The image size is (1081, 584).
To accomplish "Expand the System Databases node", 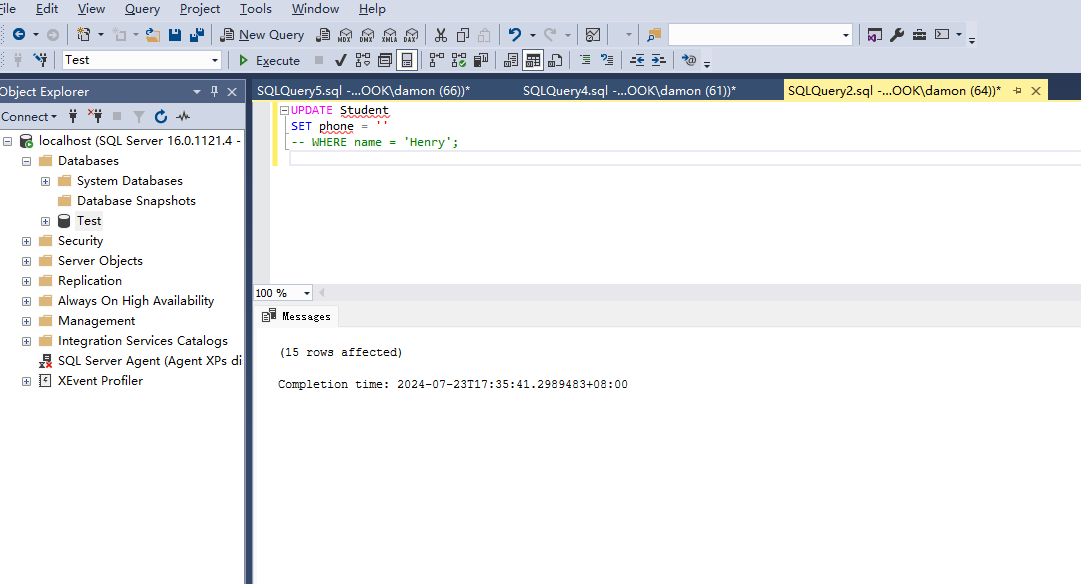I will [46, 181].
